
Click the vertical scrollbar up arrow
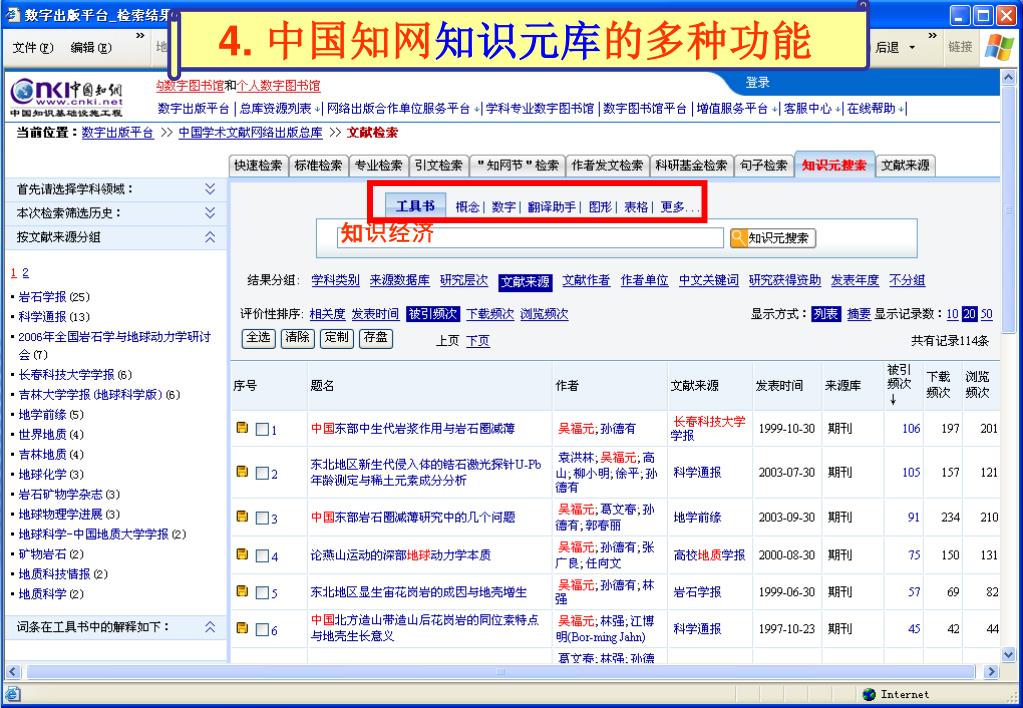pos(1008,78)
